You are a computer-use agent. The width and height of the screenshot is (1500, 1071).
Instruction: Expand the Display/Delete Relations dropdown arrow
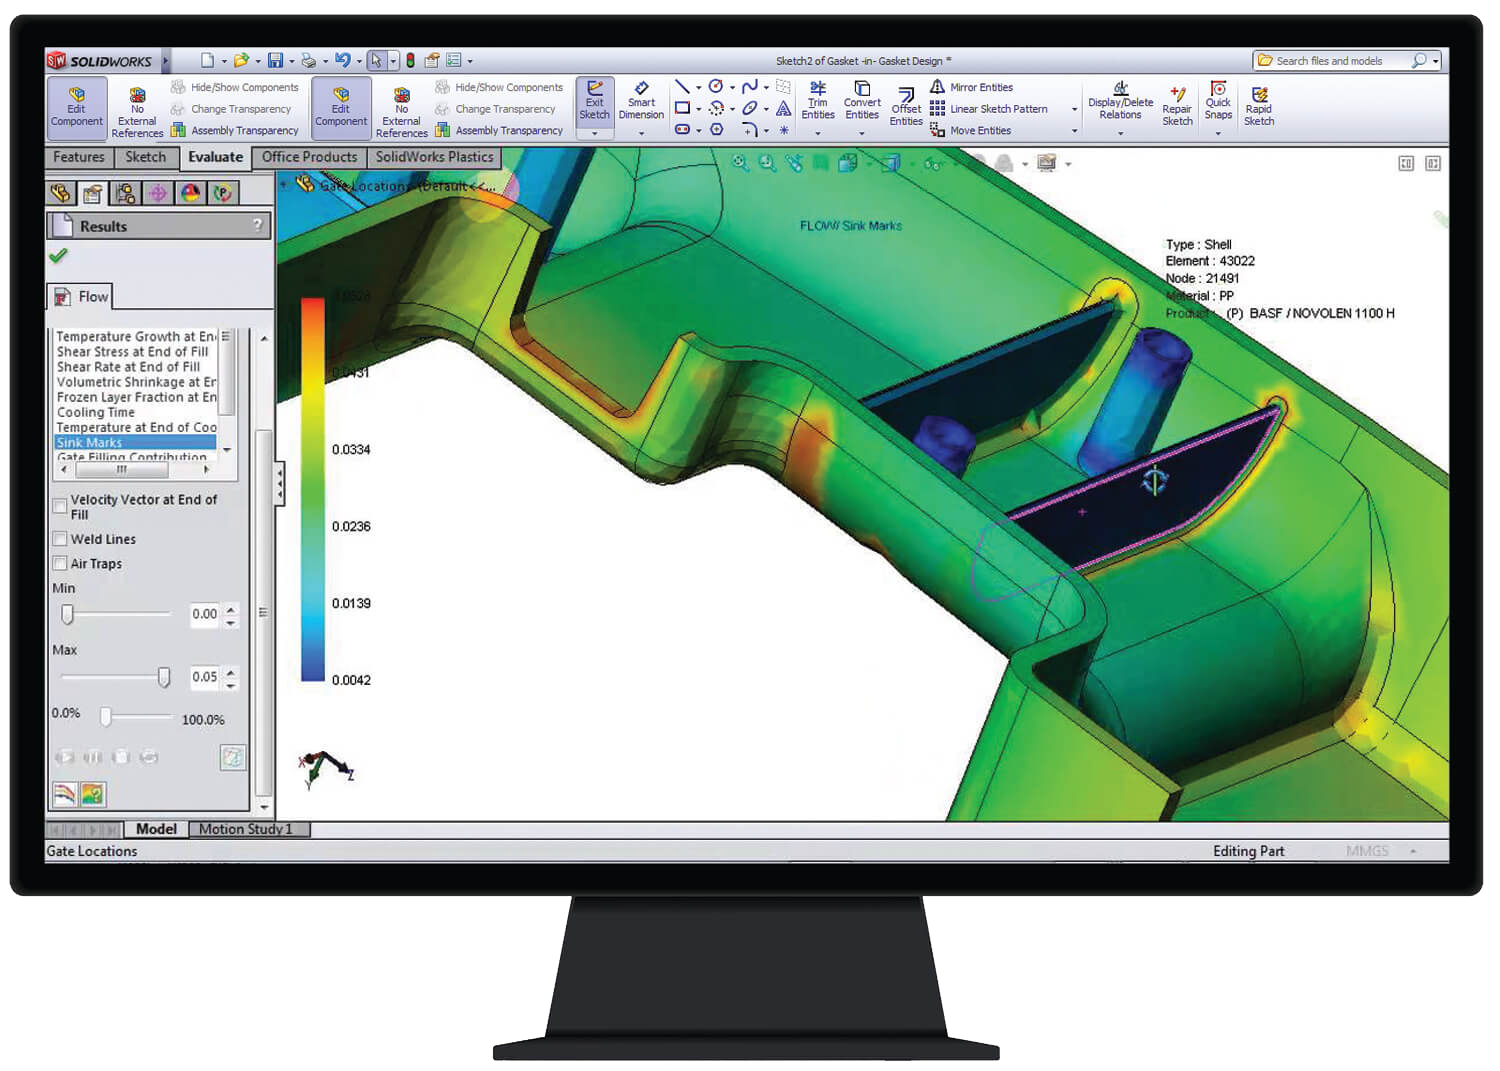[1120, 133]
